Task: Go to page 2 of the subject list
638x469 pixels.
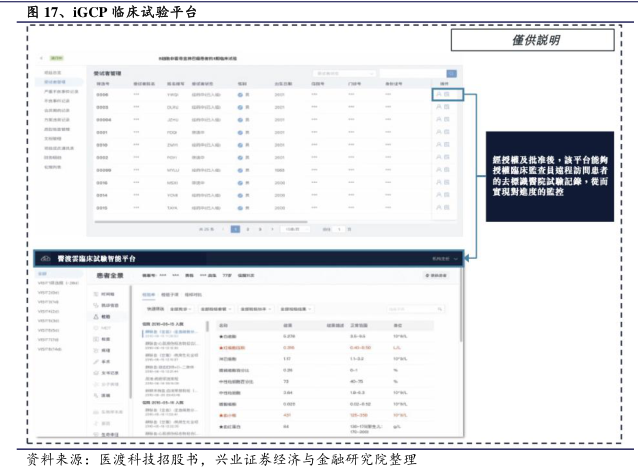Action: point(248,229)
